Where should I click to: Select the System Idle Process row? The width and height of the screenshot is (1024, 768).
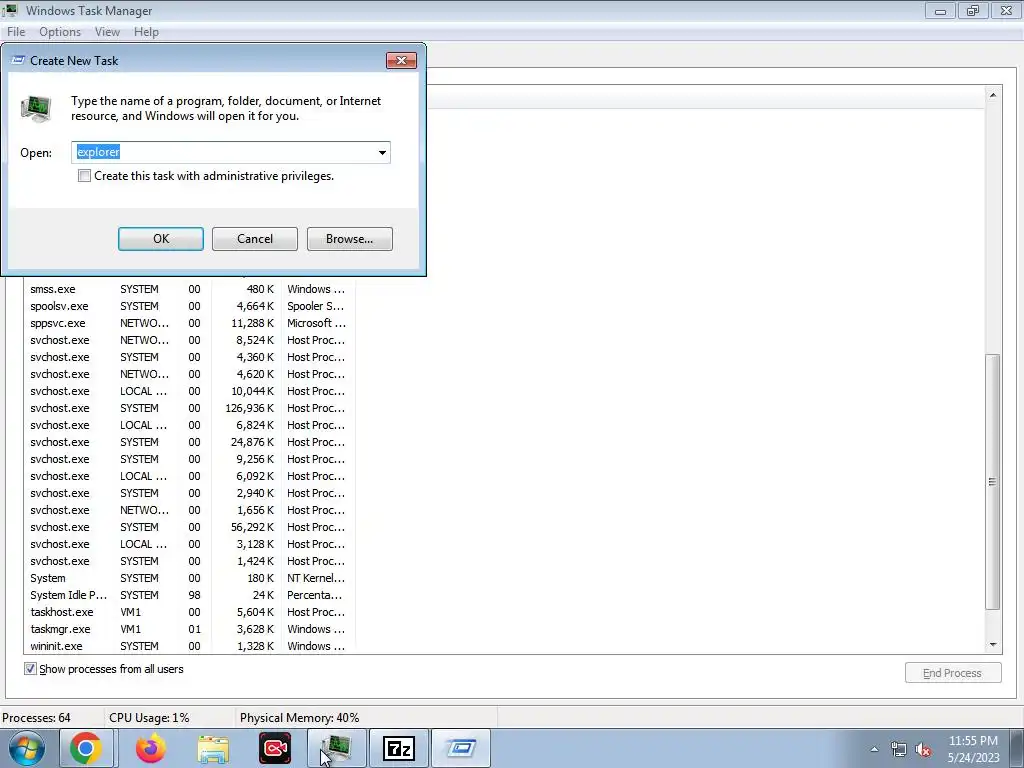[x=189, y=595]
